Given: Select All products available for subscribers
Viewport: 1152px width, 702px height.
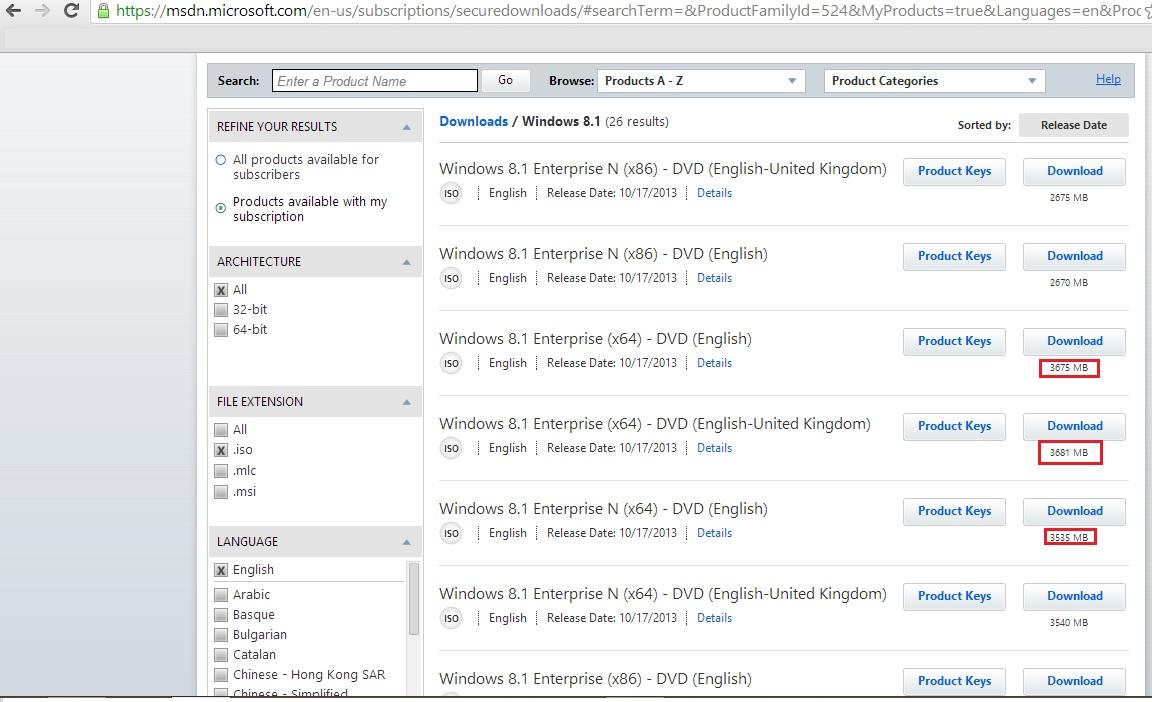Looking at the screenshot, I should coord(220,160).
